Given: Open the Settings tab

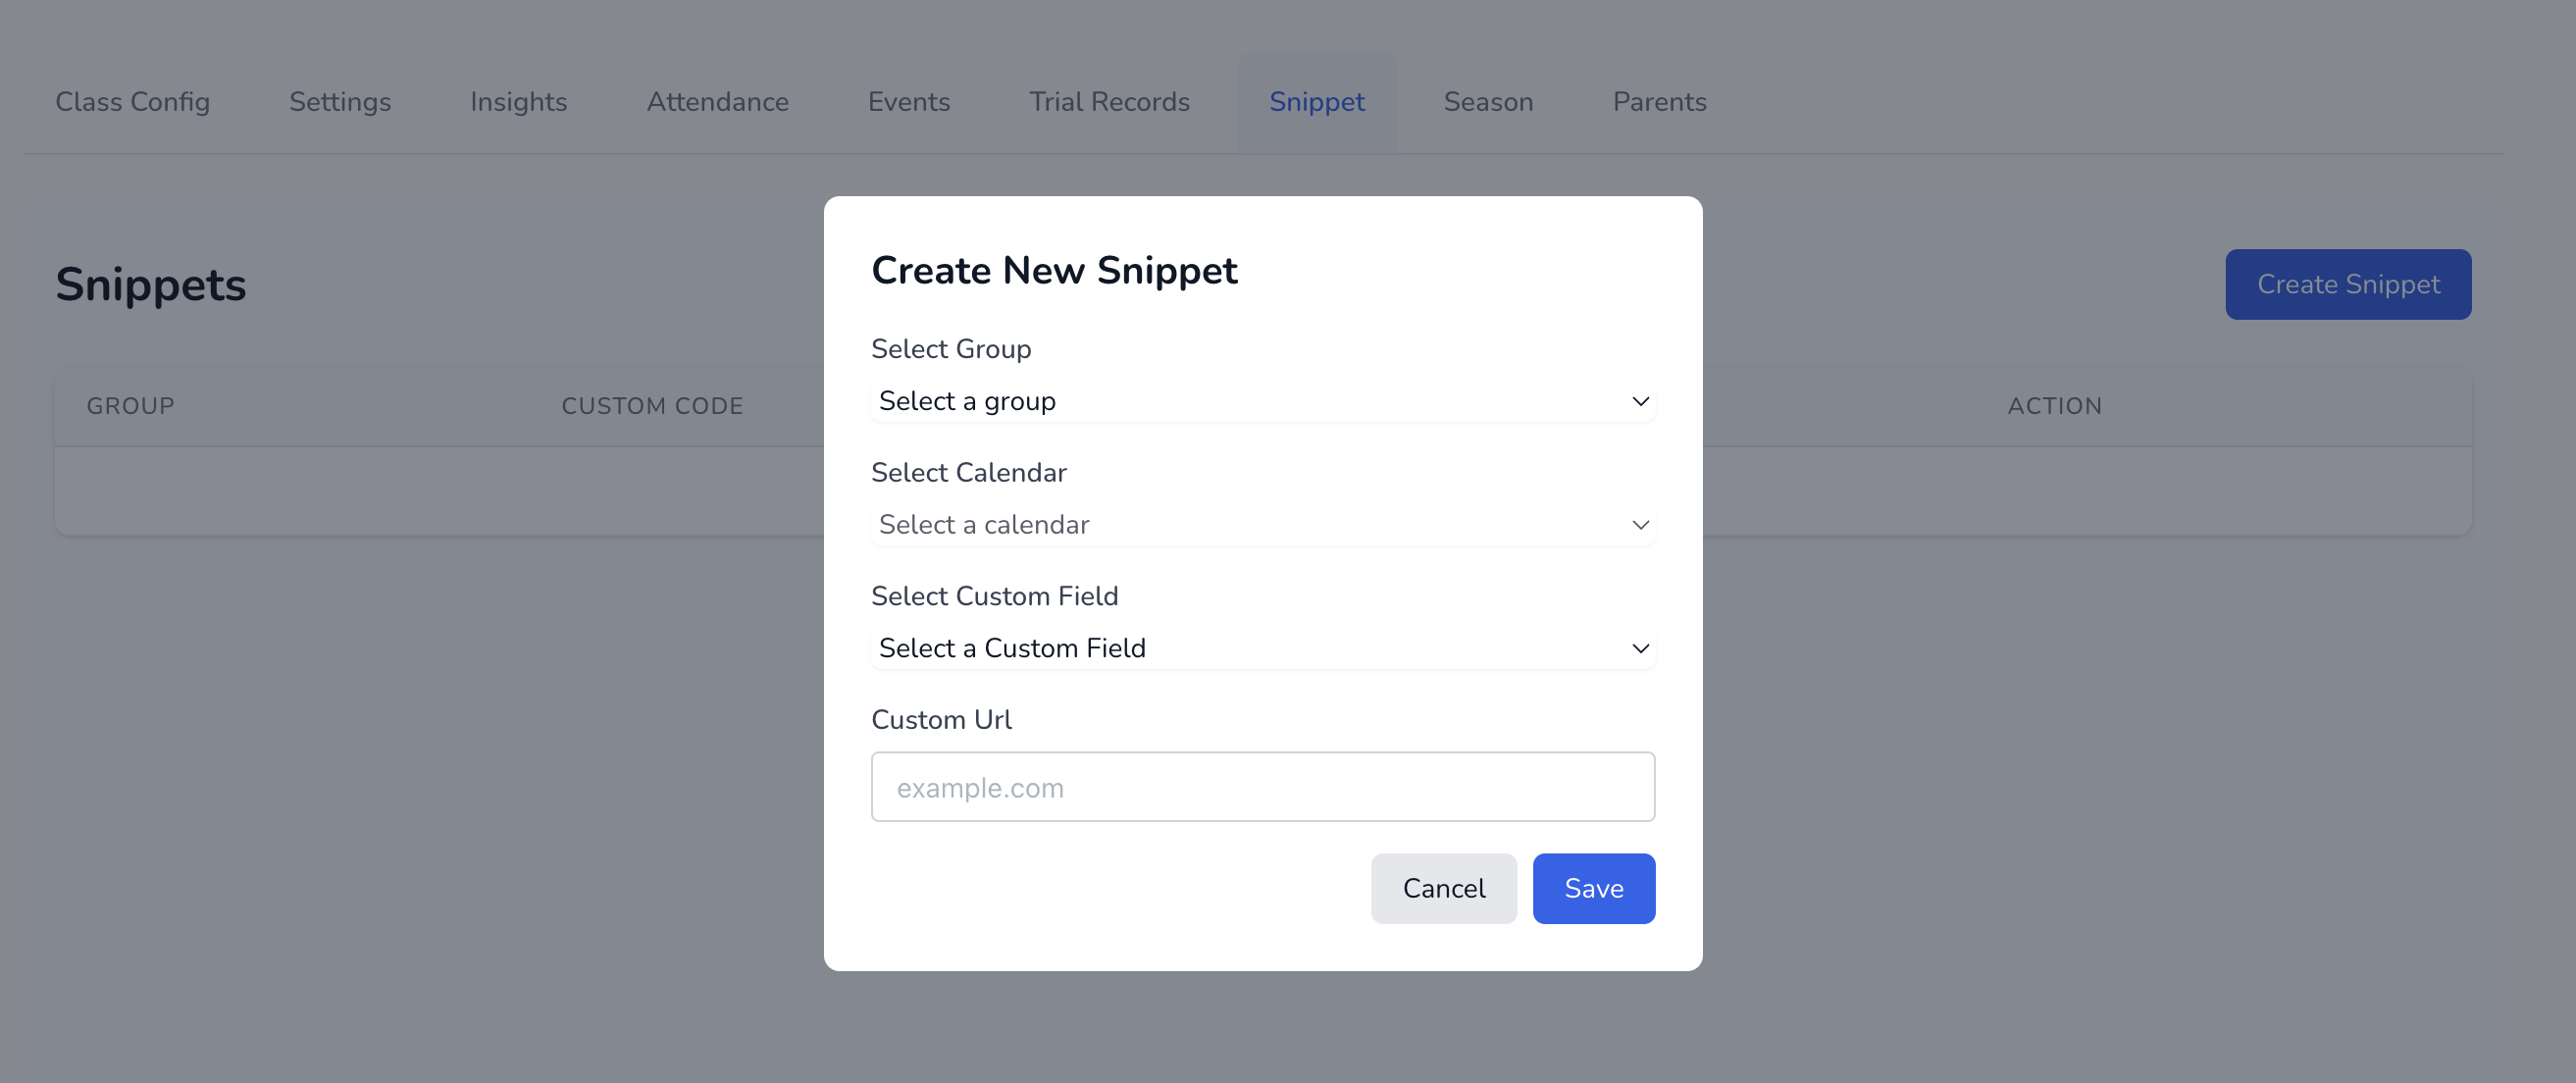Looking at the screenshot, I should [340, 102].
